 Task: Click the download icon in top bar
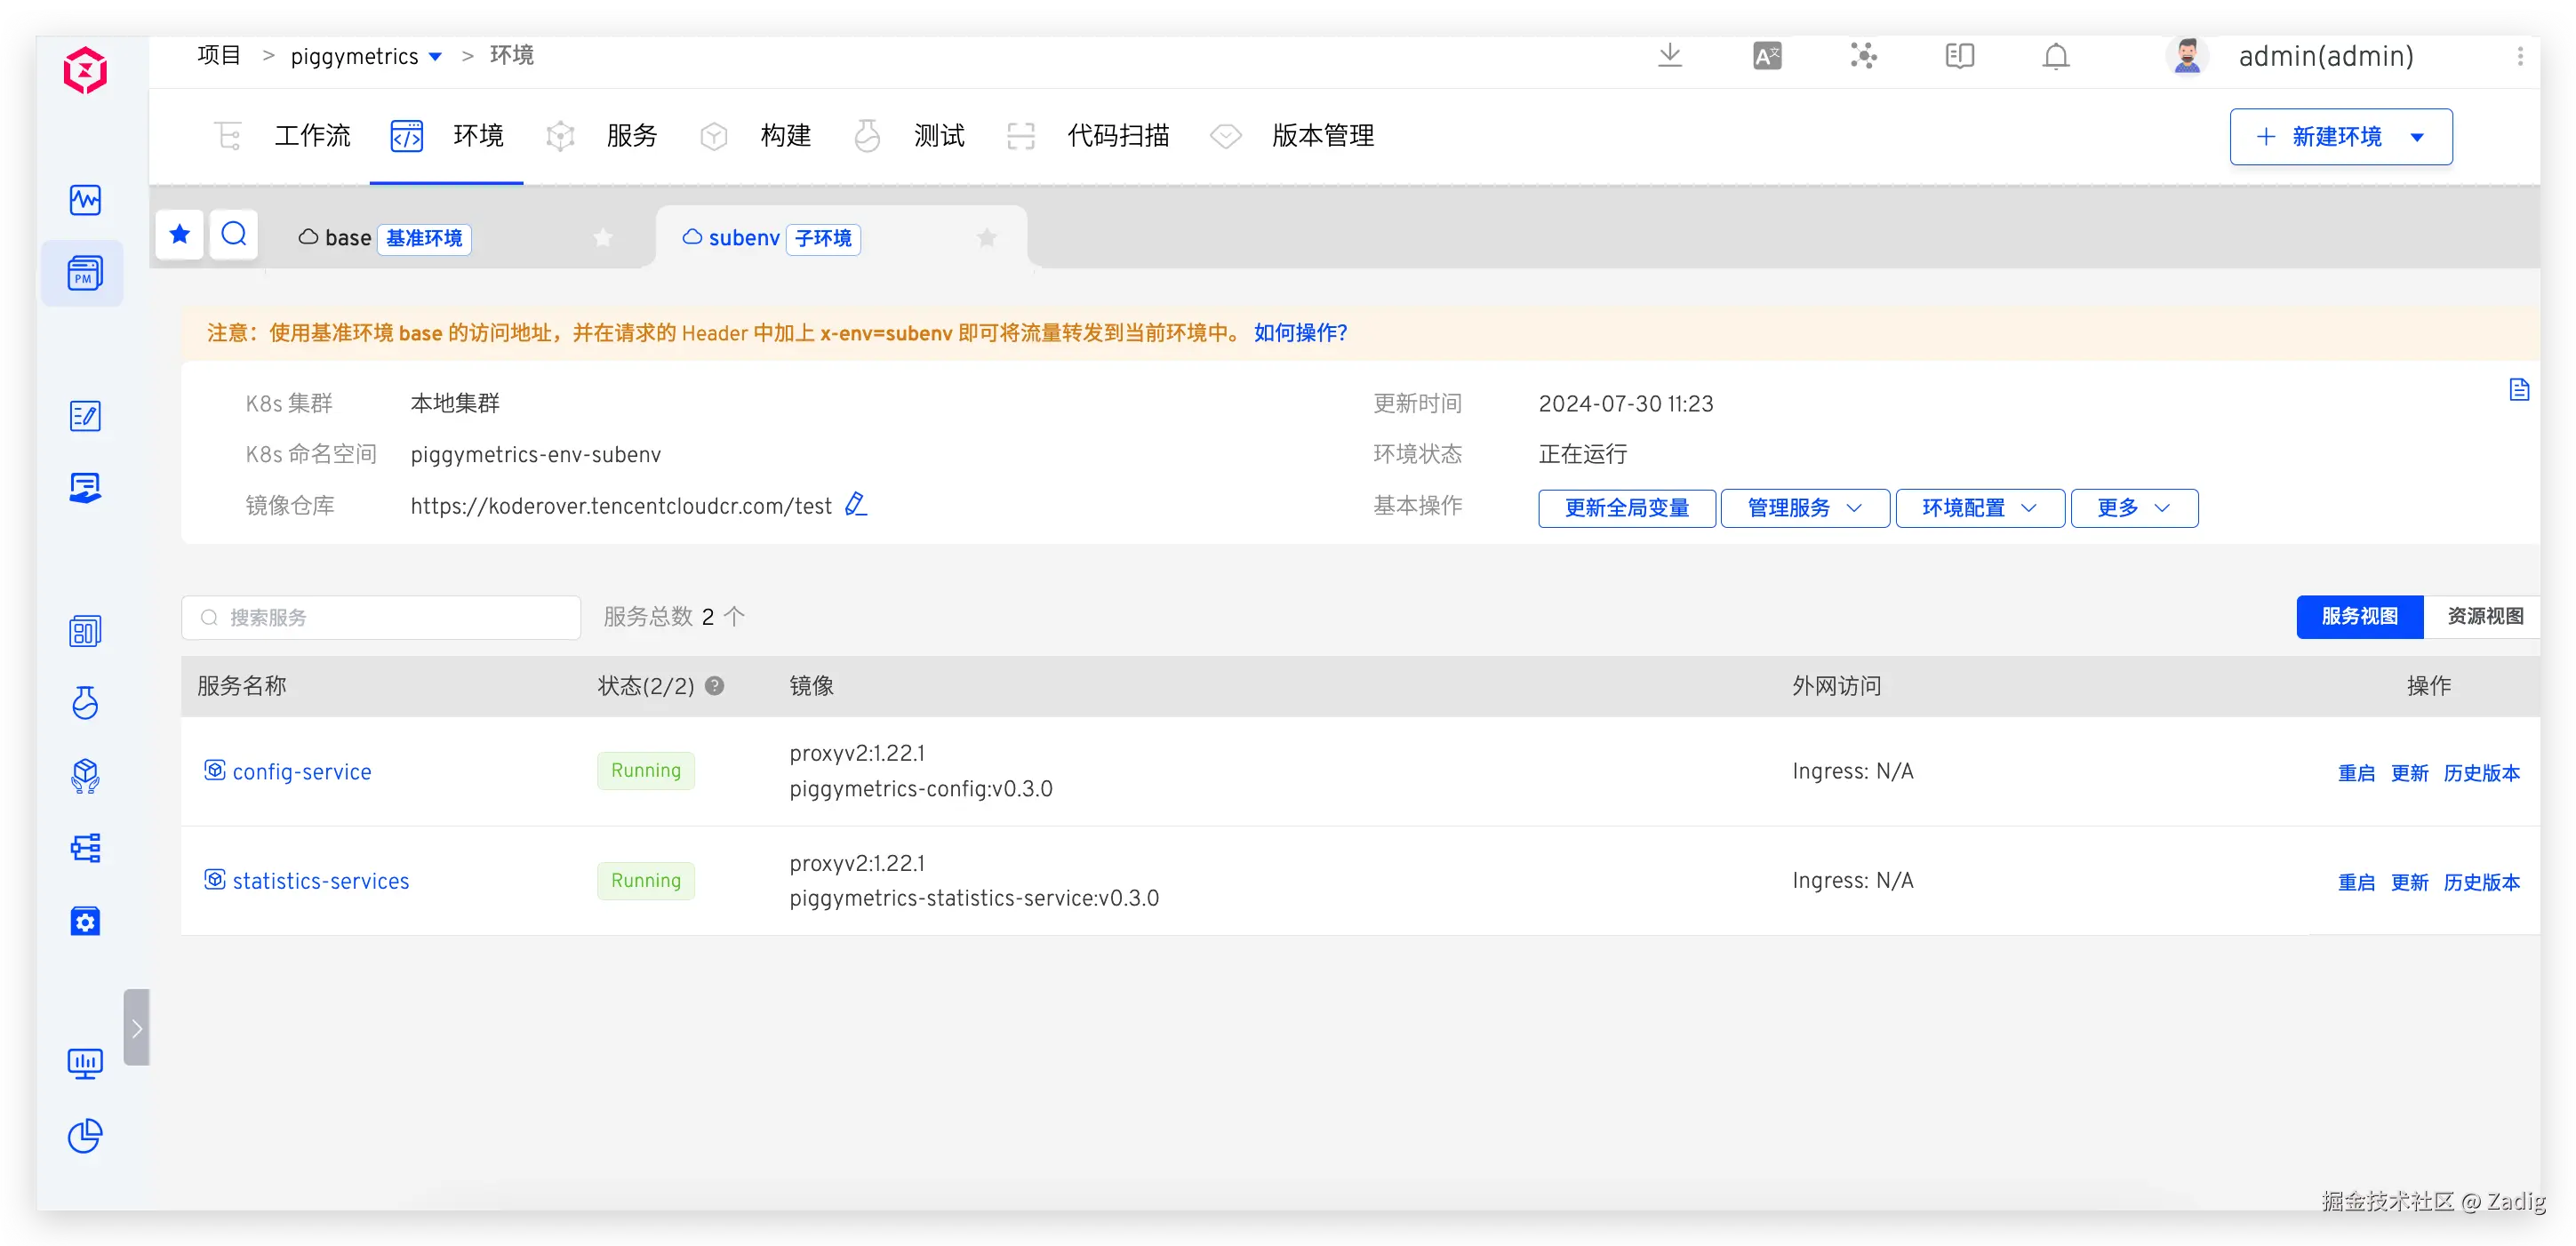click(x=1669, y=56)
